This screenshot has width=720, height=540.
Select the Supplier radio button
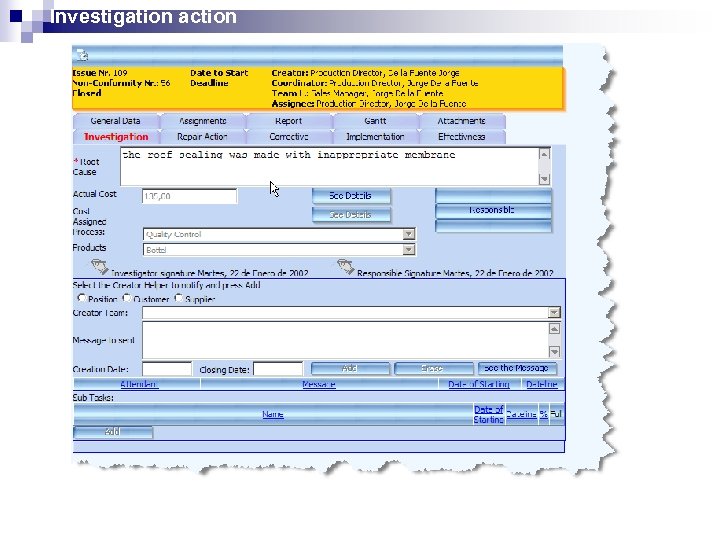point(178,298)
